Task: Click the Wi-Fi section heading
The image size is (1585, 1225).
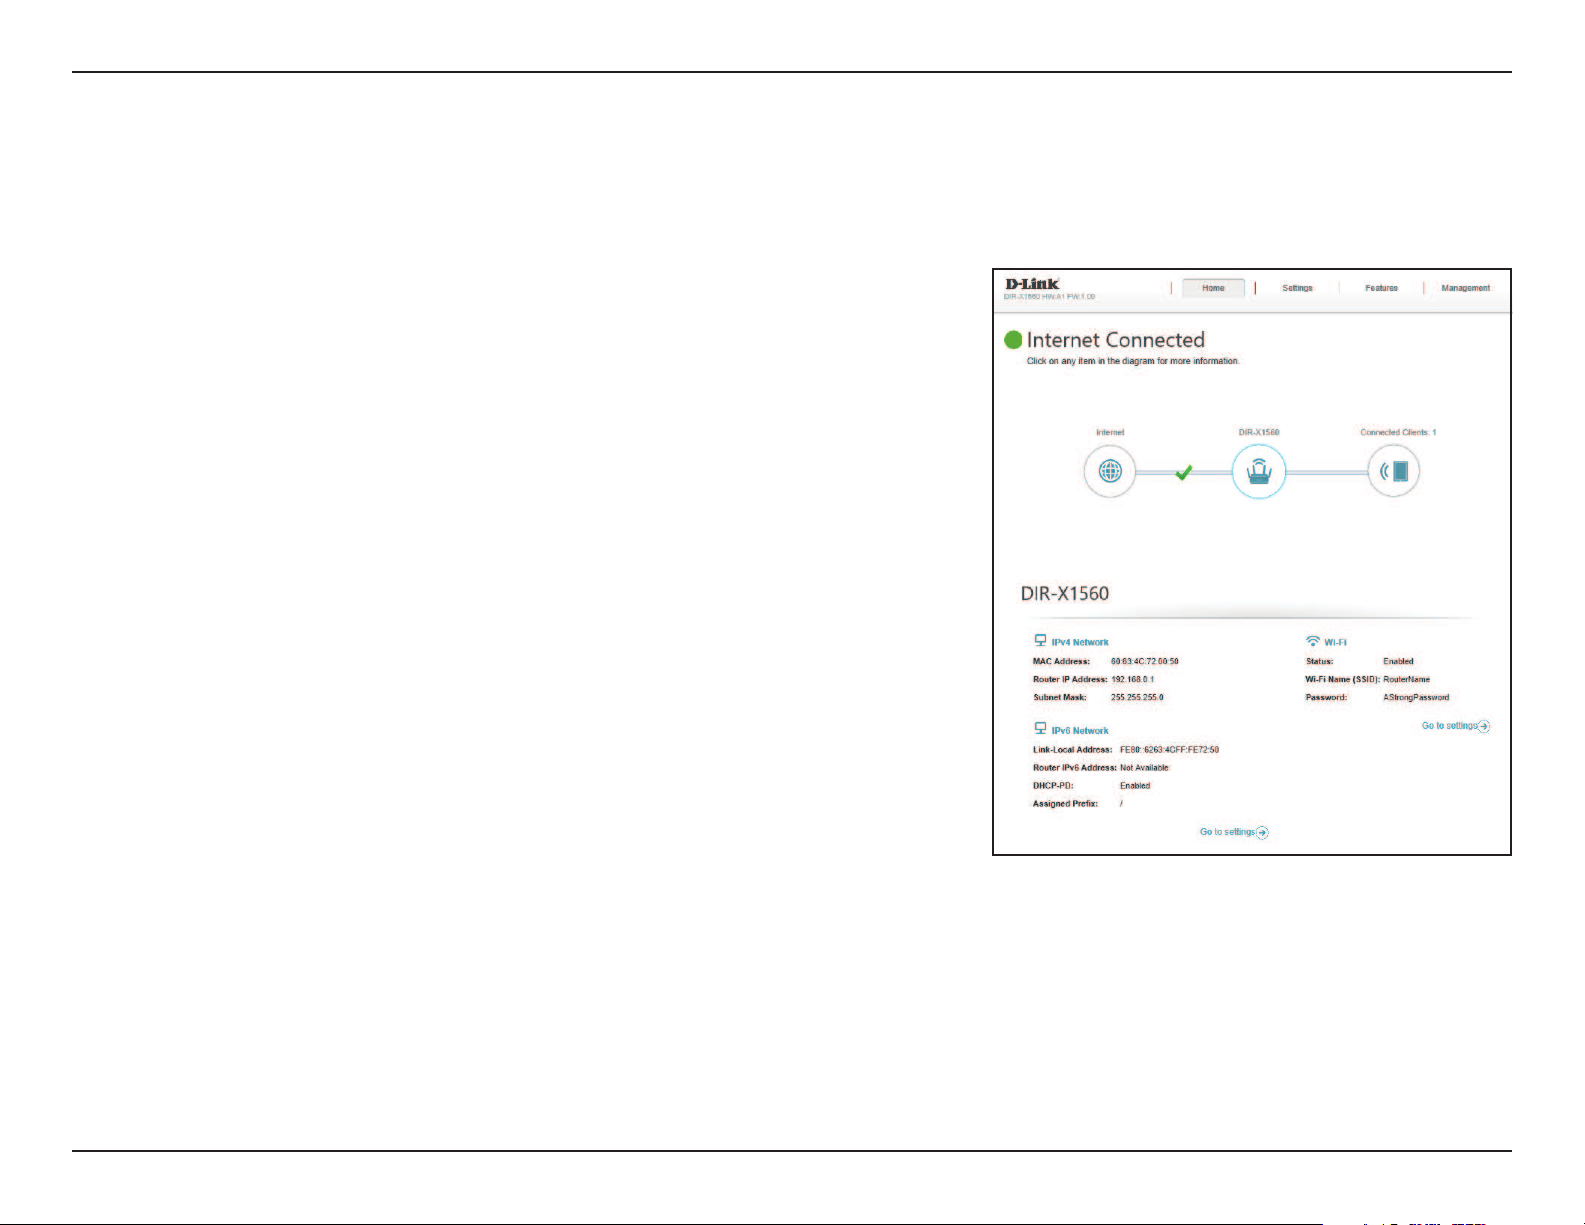Action: (1335, 643)
